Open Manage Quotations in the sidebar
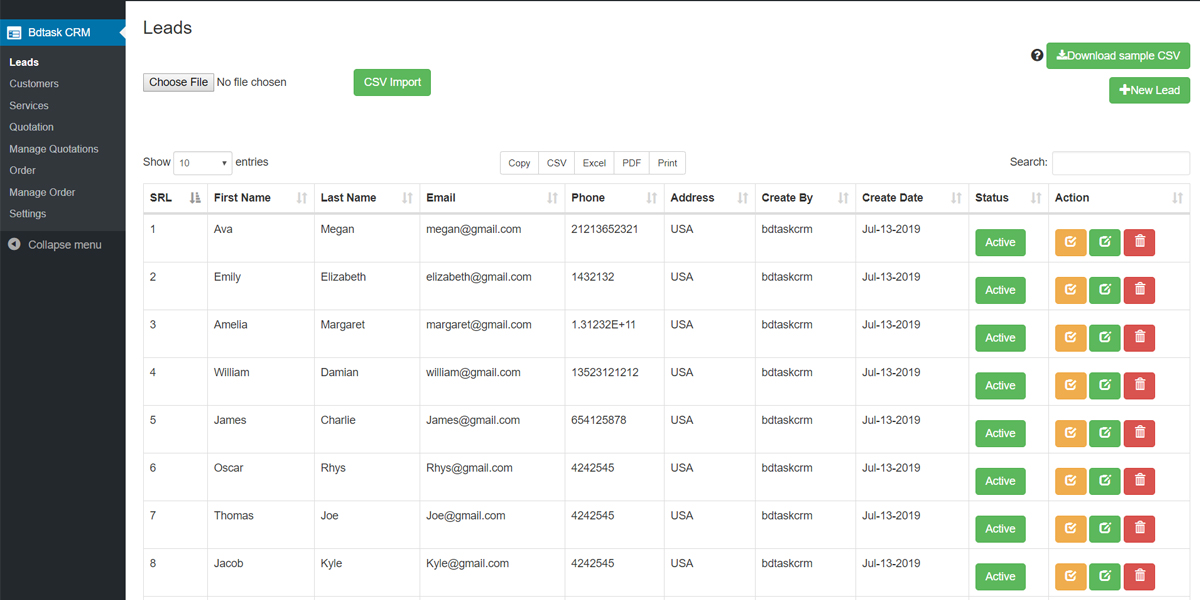The image size is (1200, 600). pyautogui.click(x=54, y=149)
